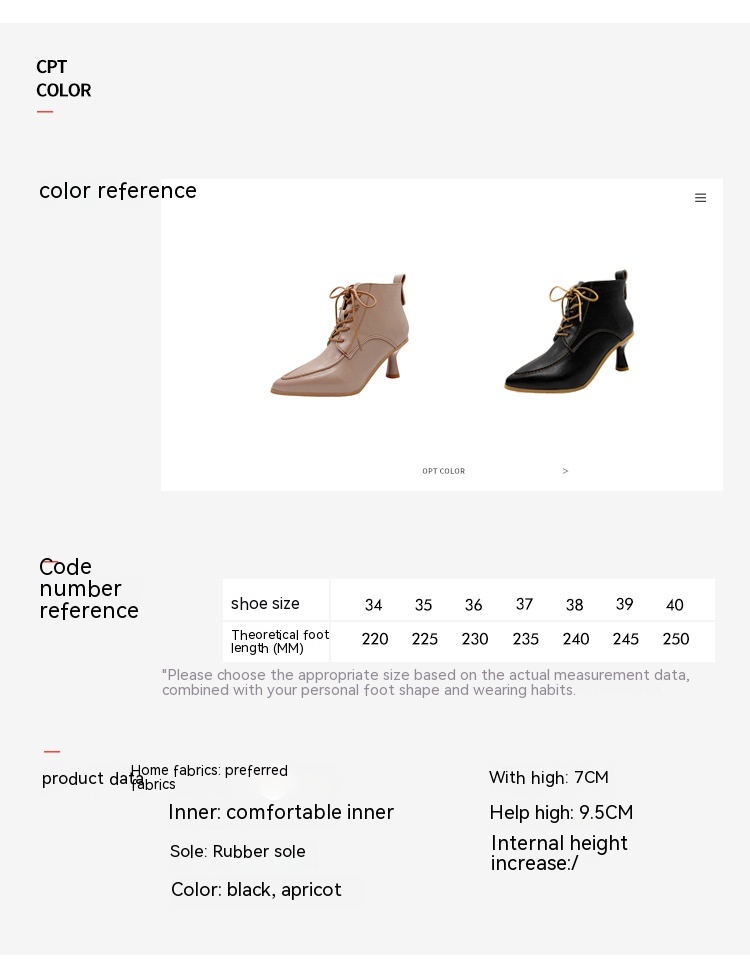Select the apricot lace-up boot image
The image size is (750, 966).
click(x=341, y=334)
